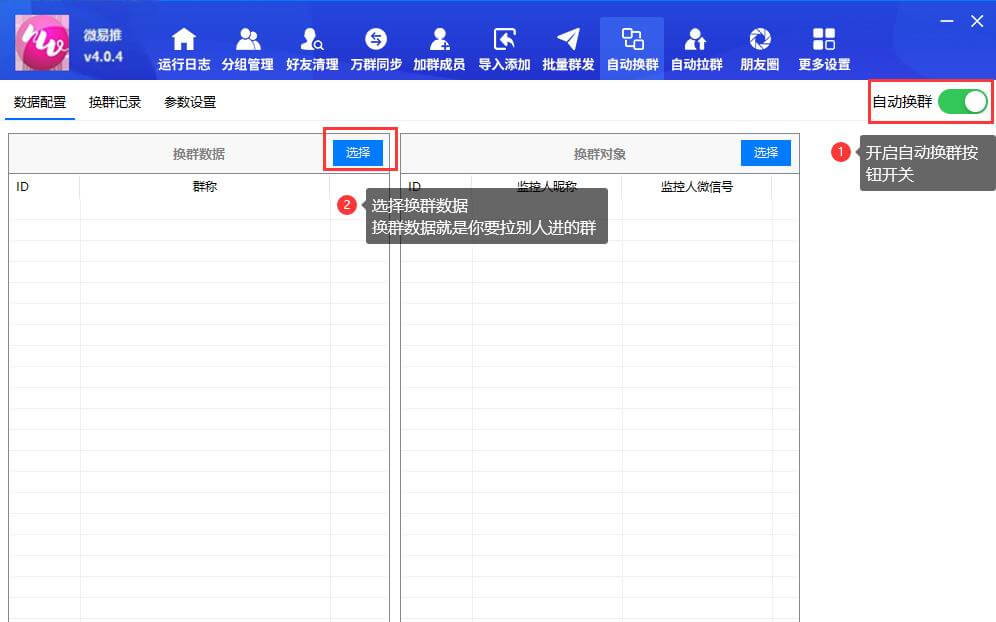Open the 运行日志 panel from the toolbar
The height and width of the screenshot is (622, 996).
click(x=183, y=45)
